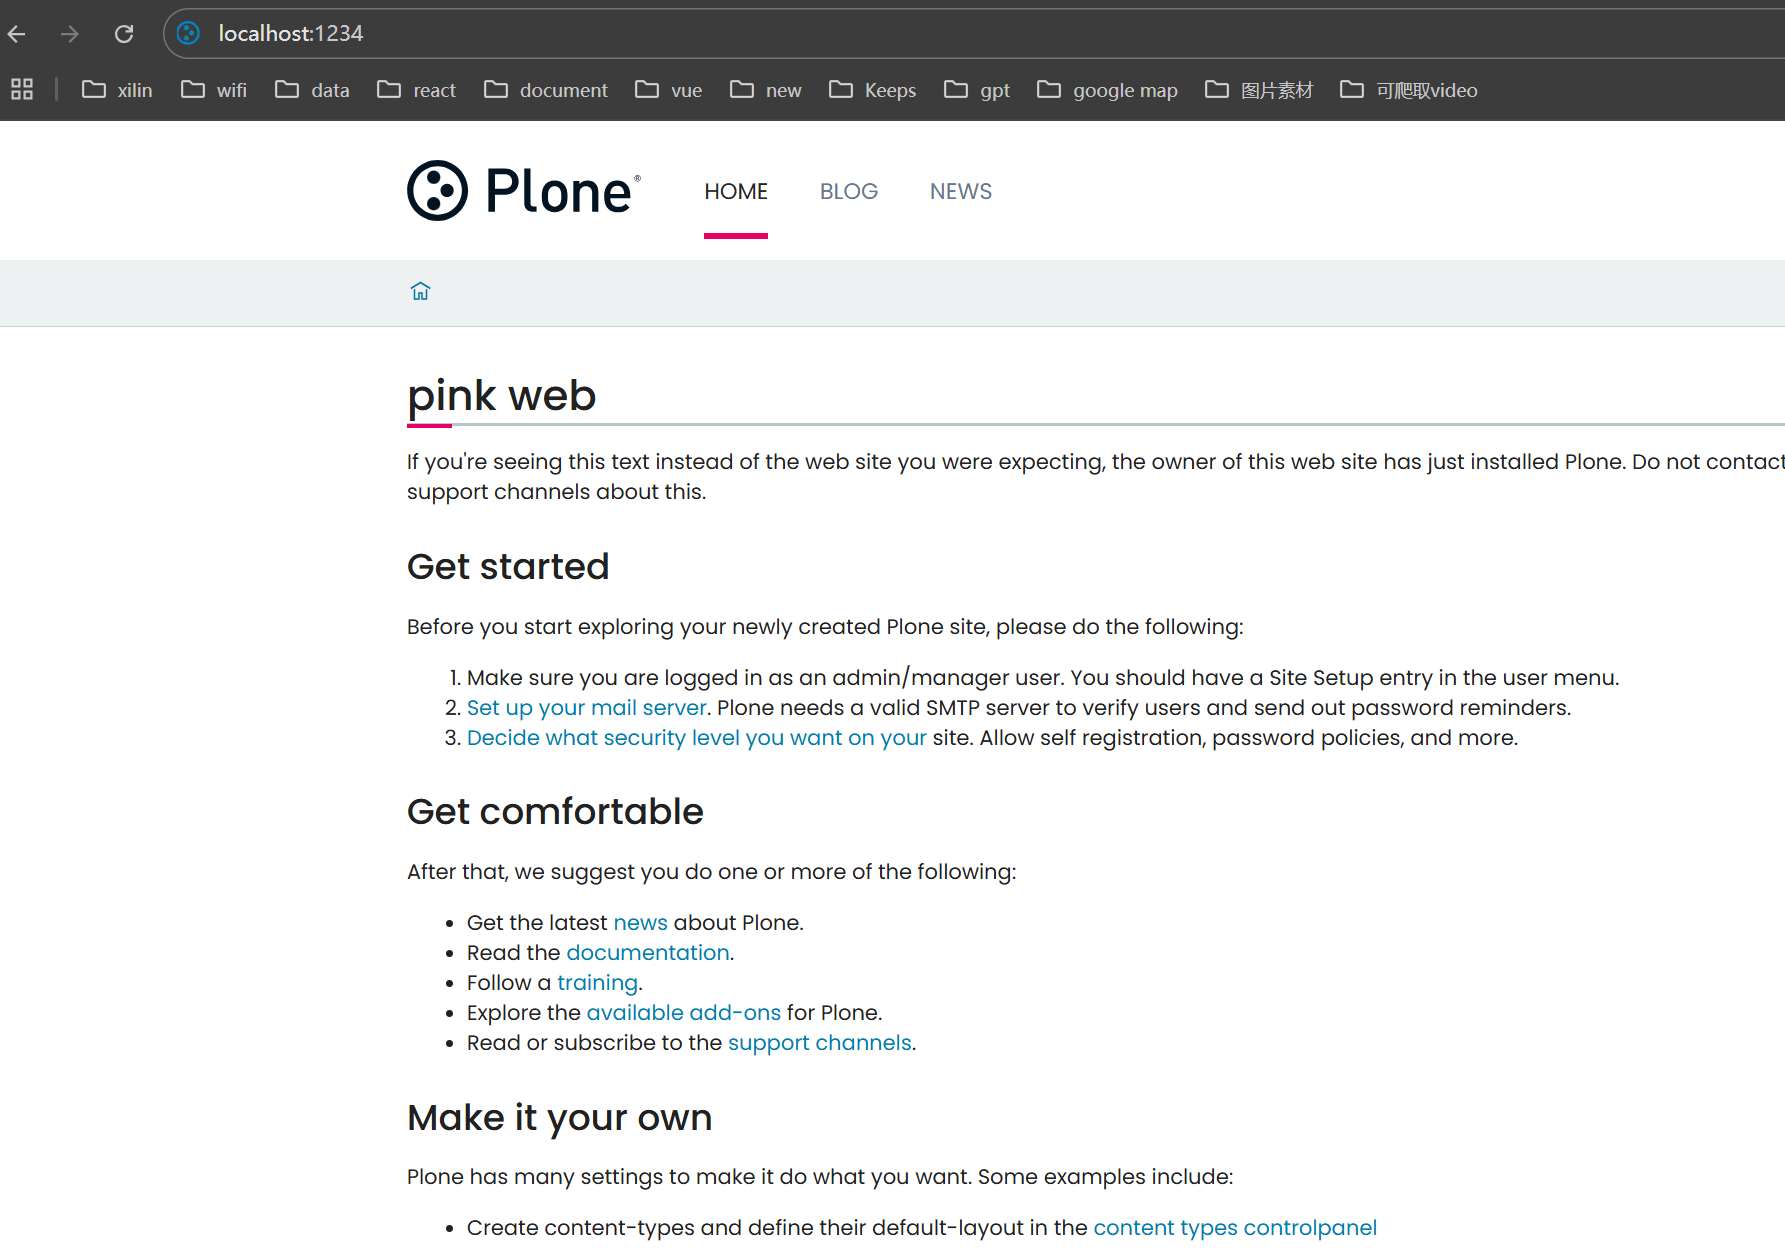The height and width of the screenshot is (1248, 1785).
Task: Select the BLOG navigation tab
Action: (849, 191)
